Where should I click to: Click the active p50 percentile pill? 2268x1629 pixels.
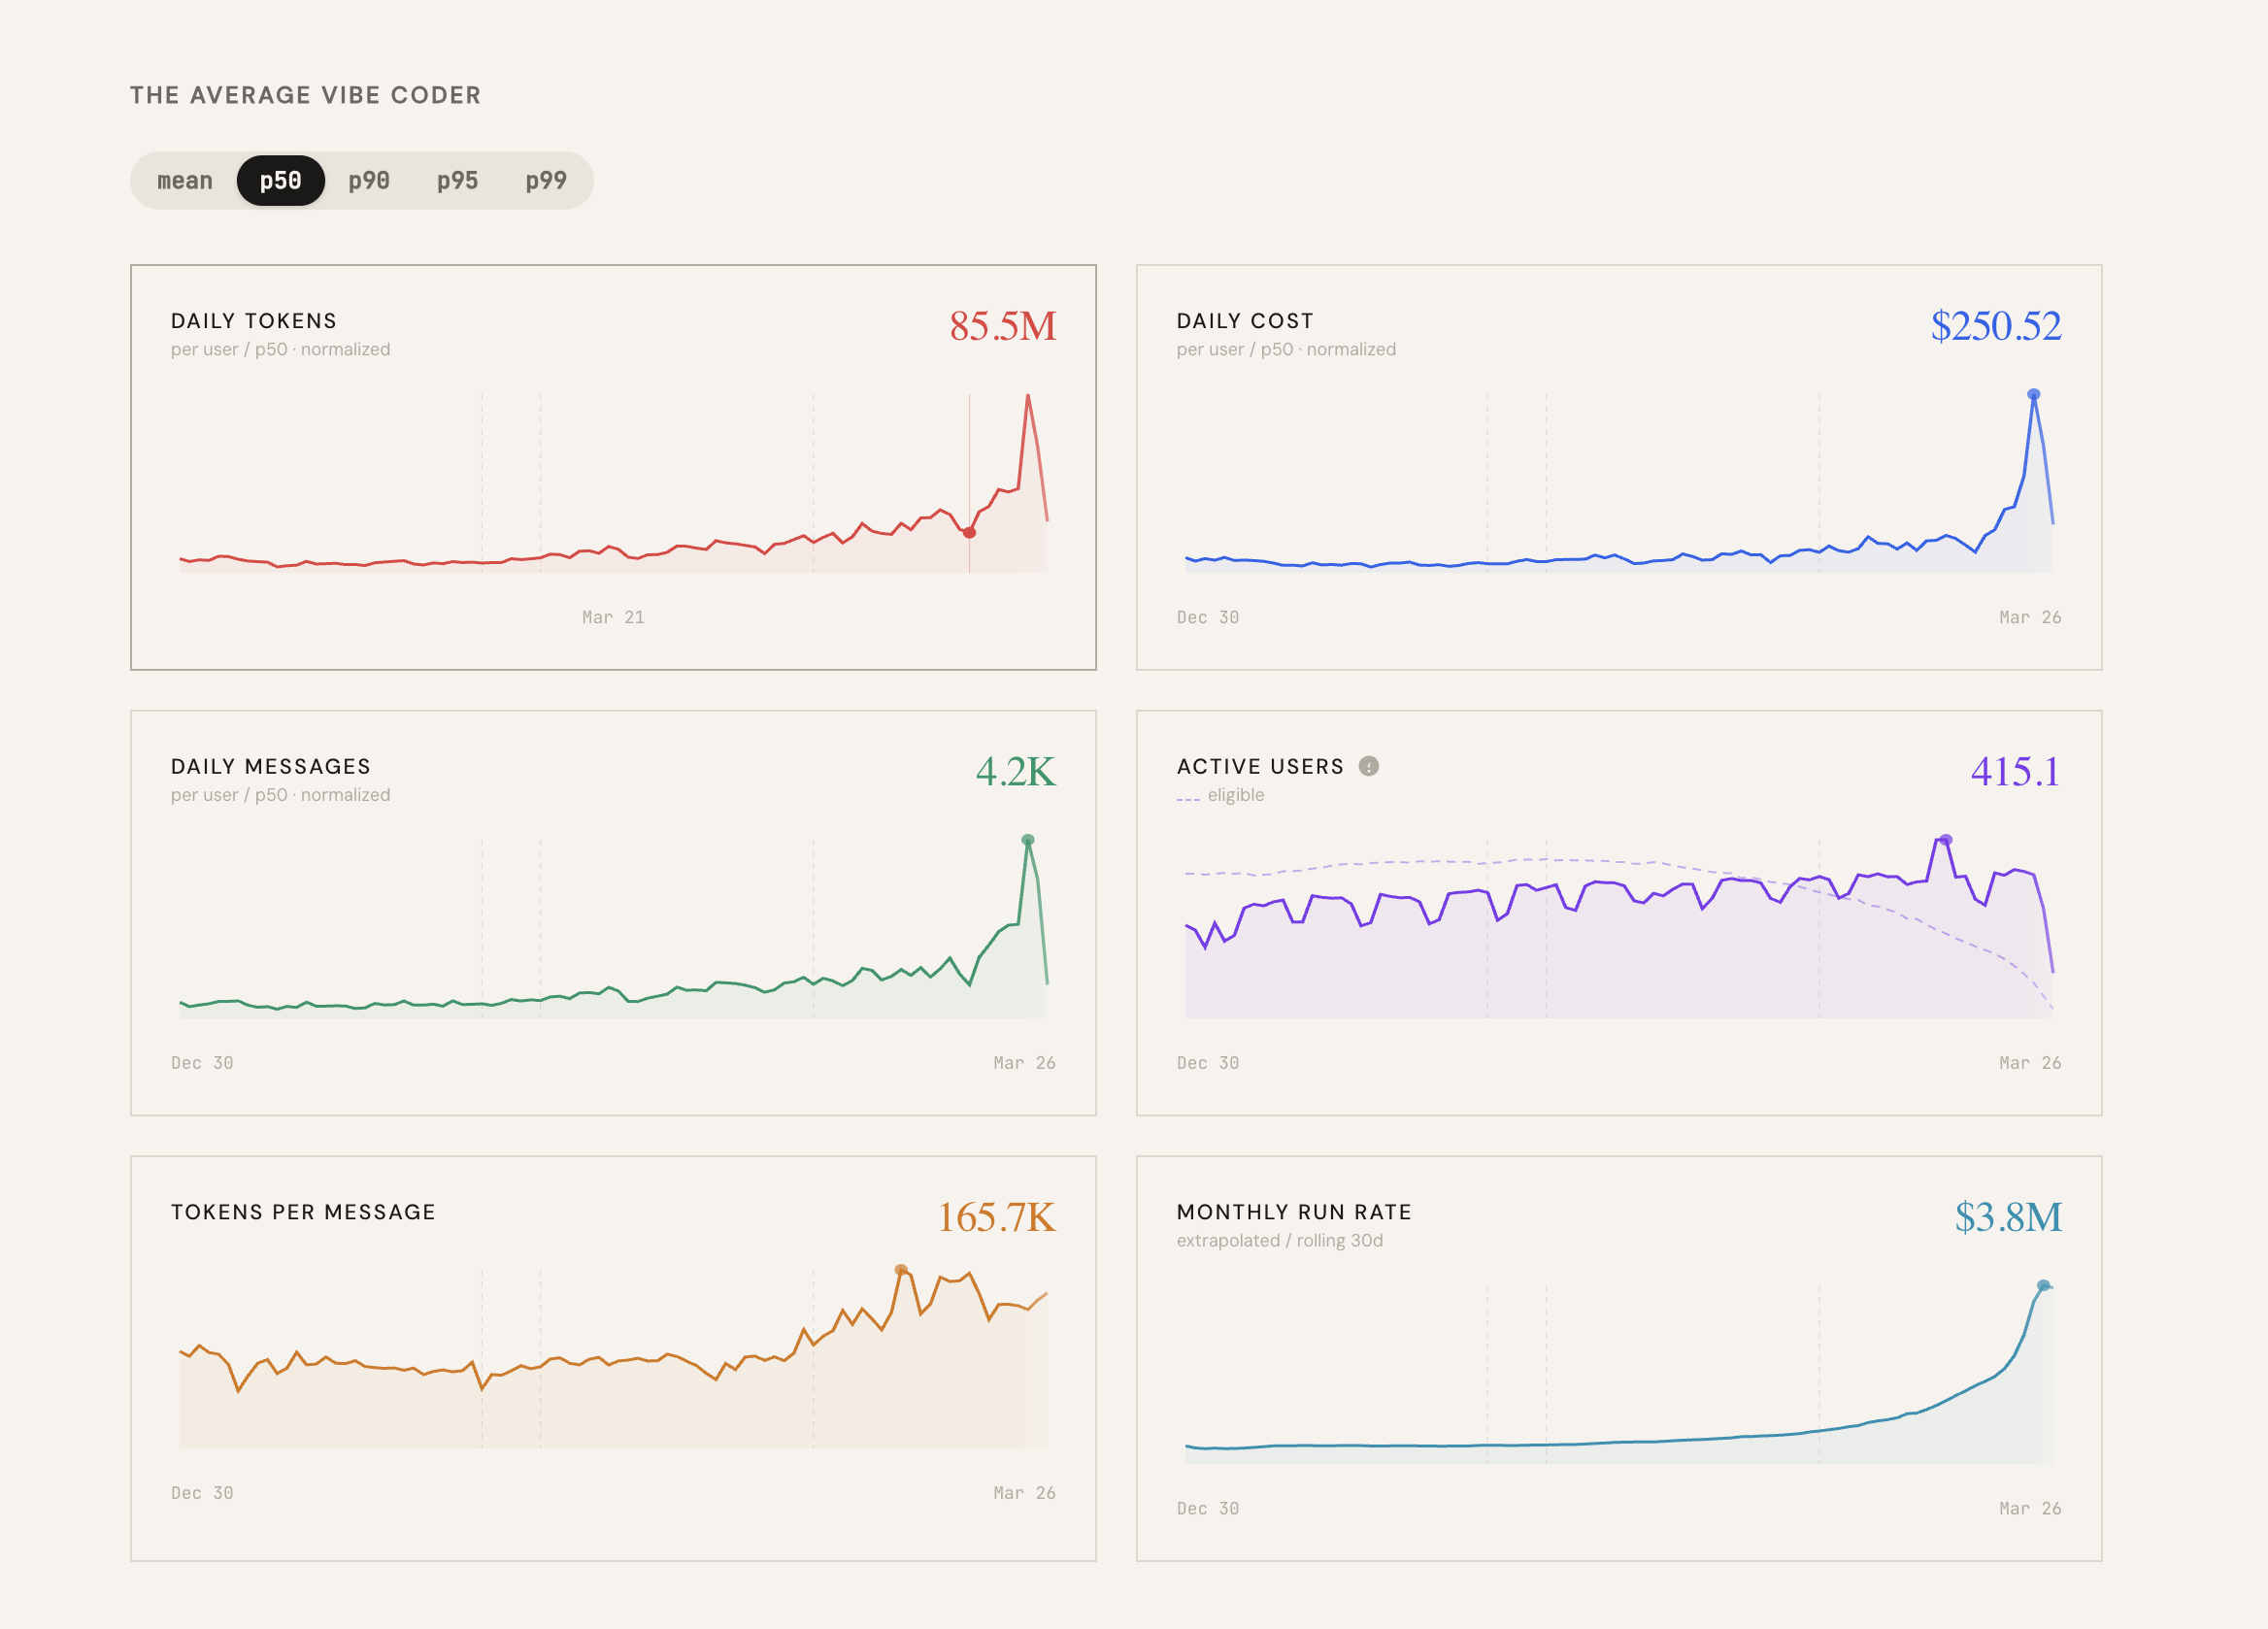[x=281, y=181]
